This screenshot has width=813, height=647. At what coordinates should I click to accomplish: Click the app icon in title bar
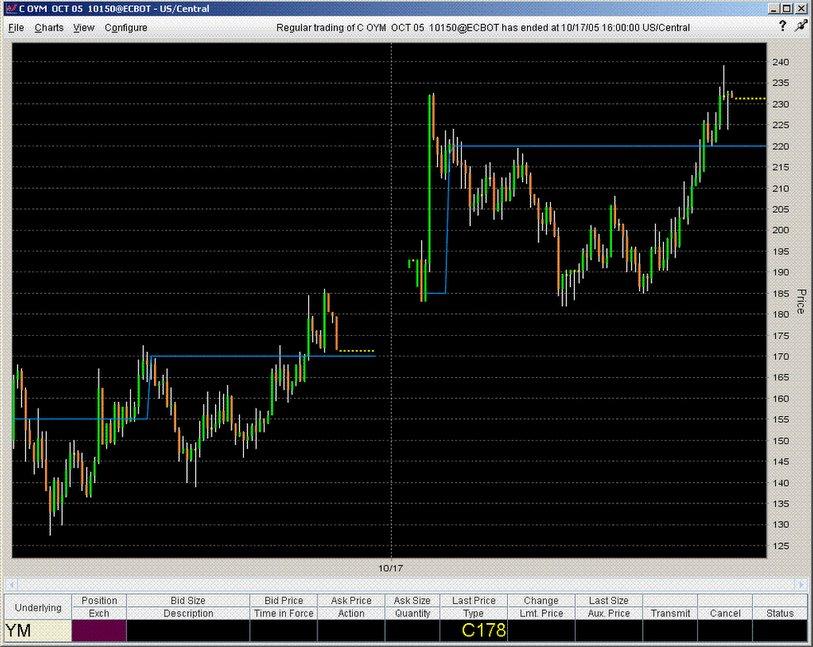(10, 8)
